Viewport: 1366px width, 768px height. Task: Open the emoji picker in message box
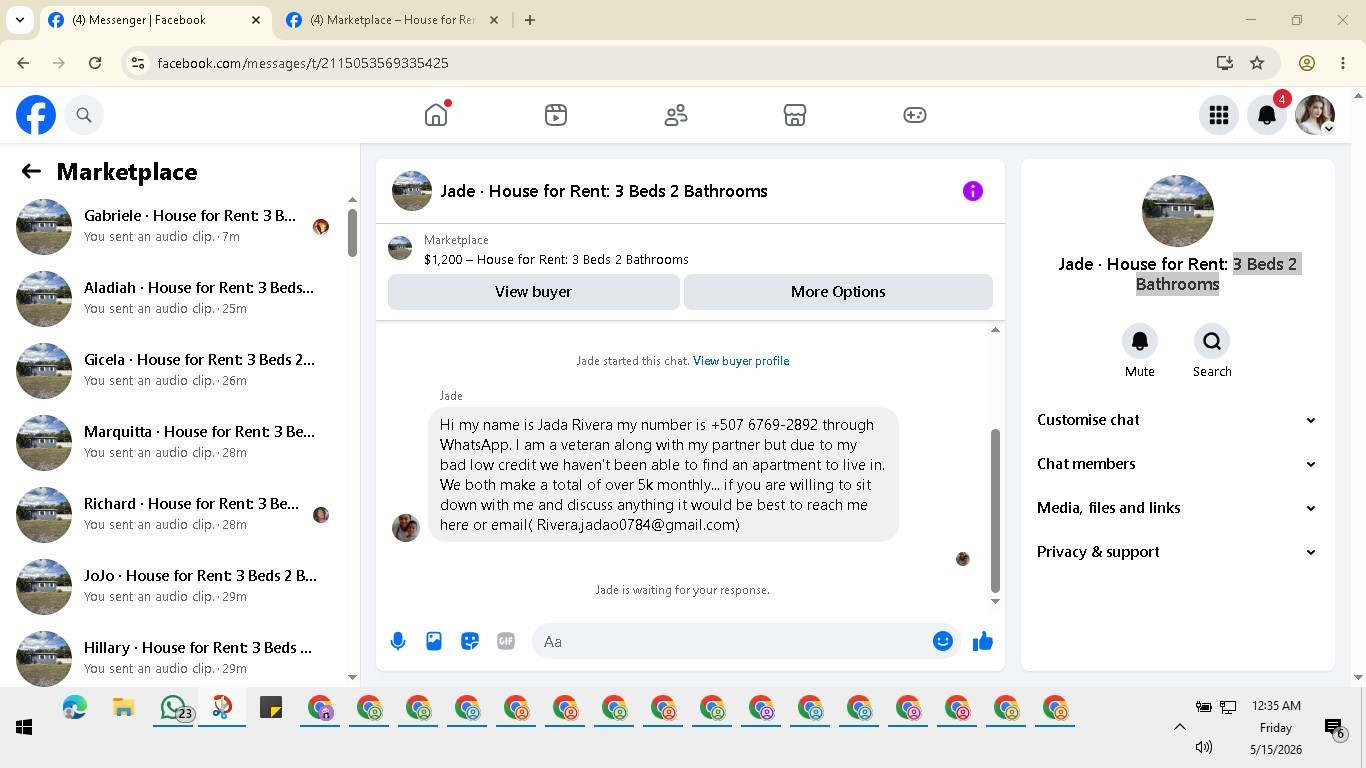[x=943, y=641]
